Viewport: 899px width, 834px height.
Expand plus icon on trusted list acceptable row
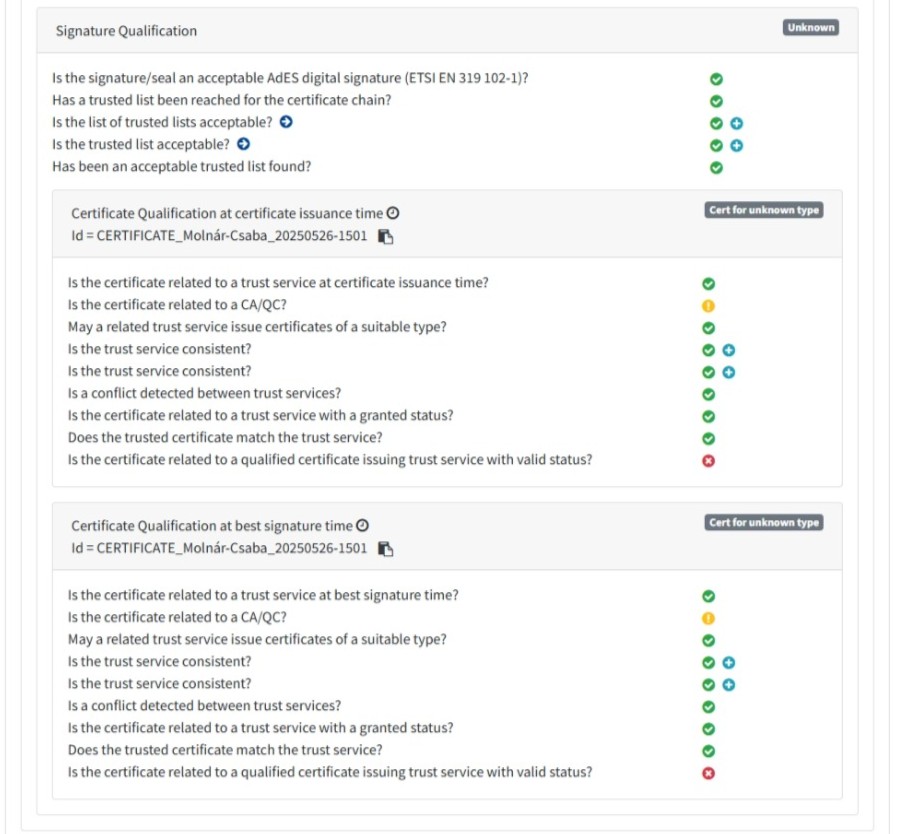point(737,146)
